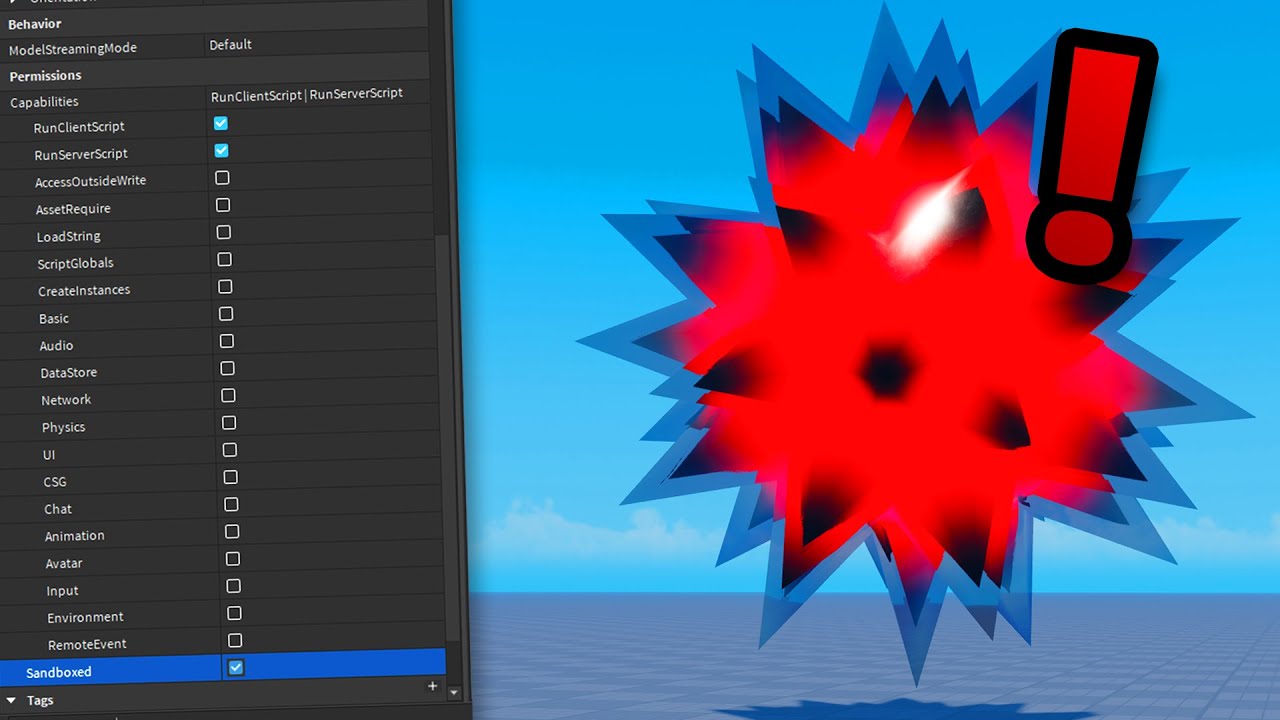Image resolution: width=1280 pixels, height=720 pixels.
Task: Tick the UI capability checkbox
Action: pos(230,450)
